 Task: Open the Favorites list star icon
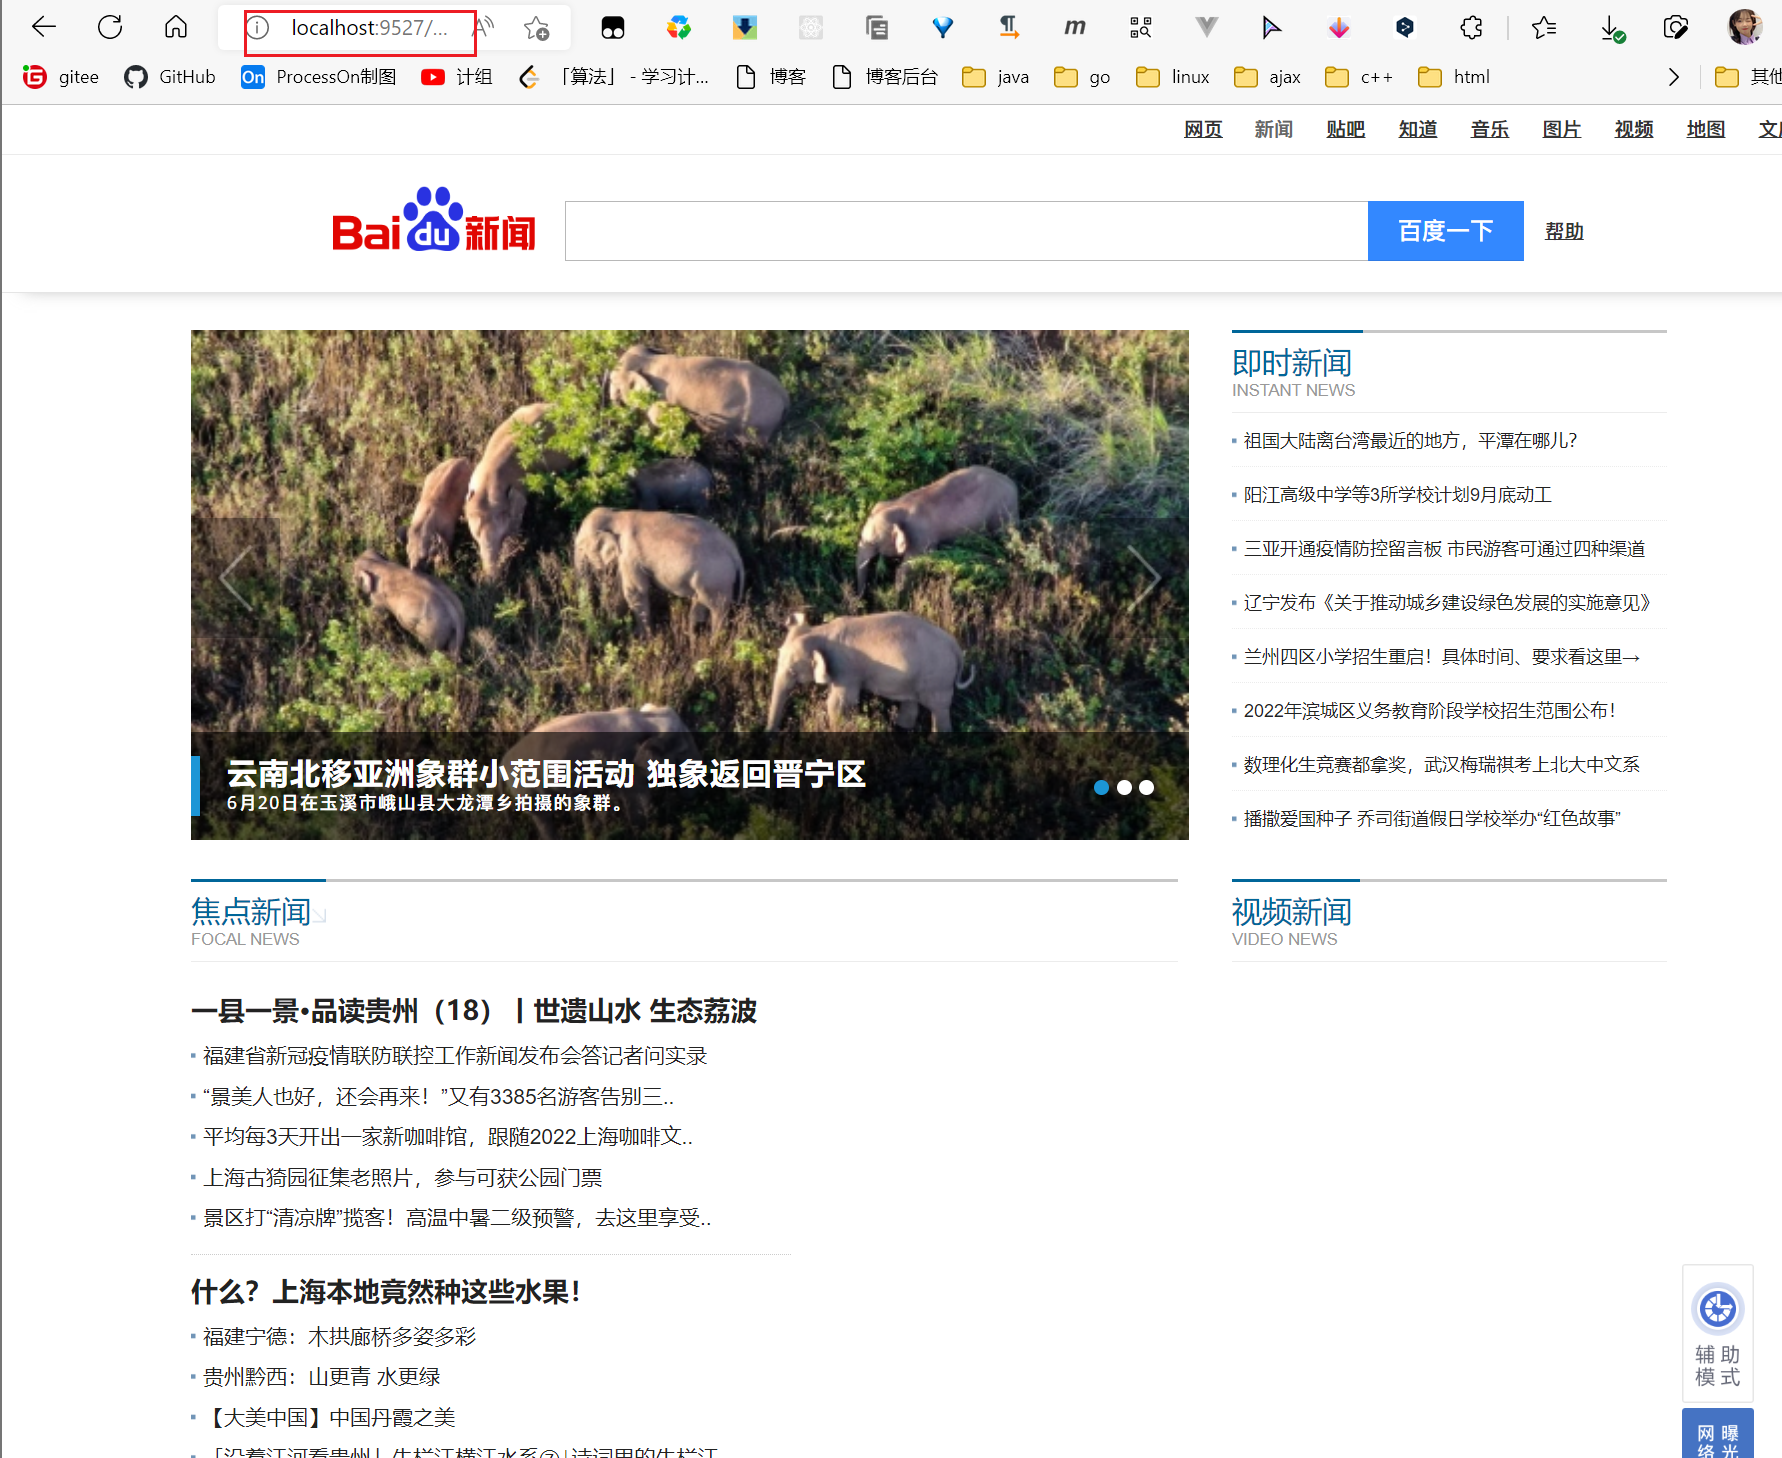click(1544, 28)
